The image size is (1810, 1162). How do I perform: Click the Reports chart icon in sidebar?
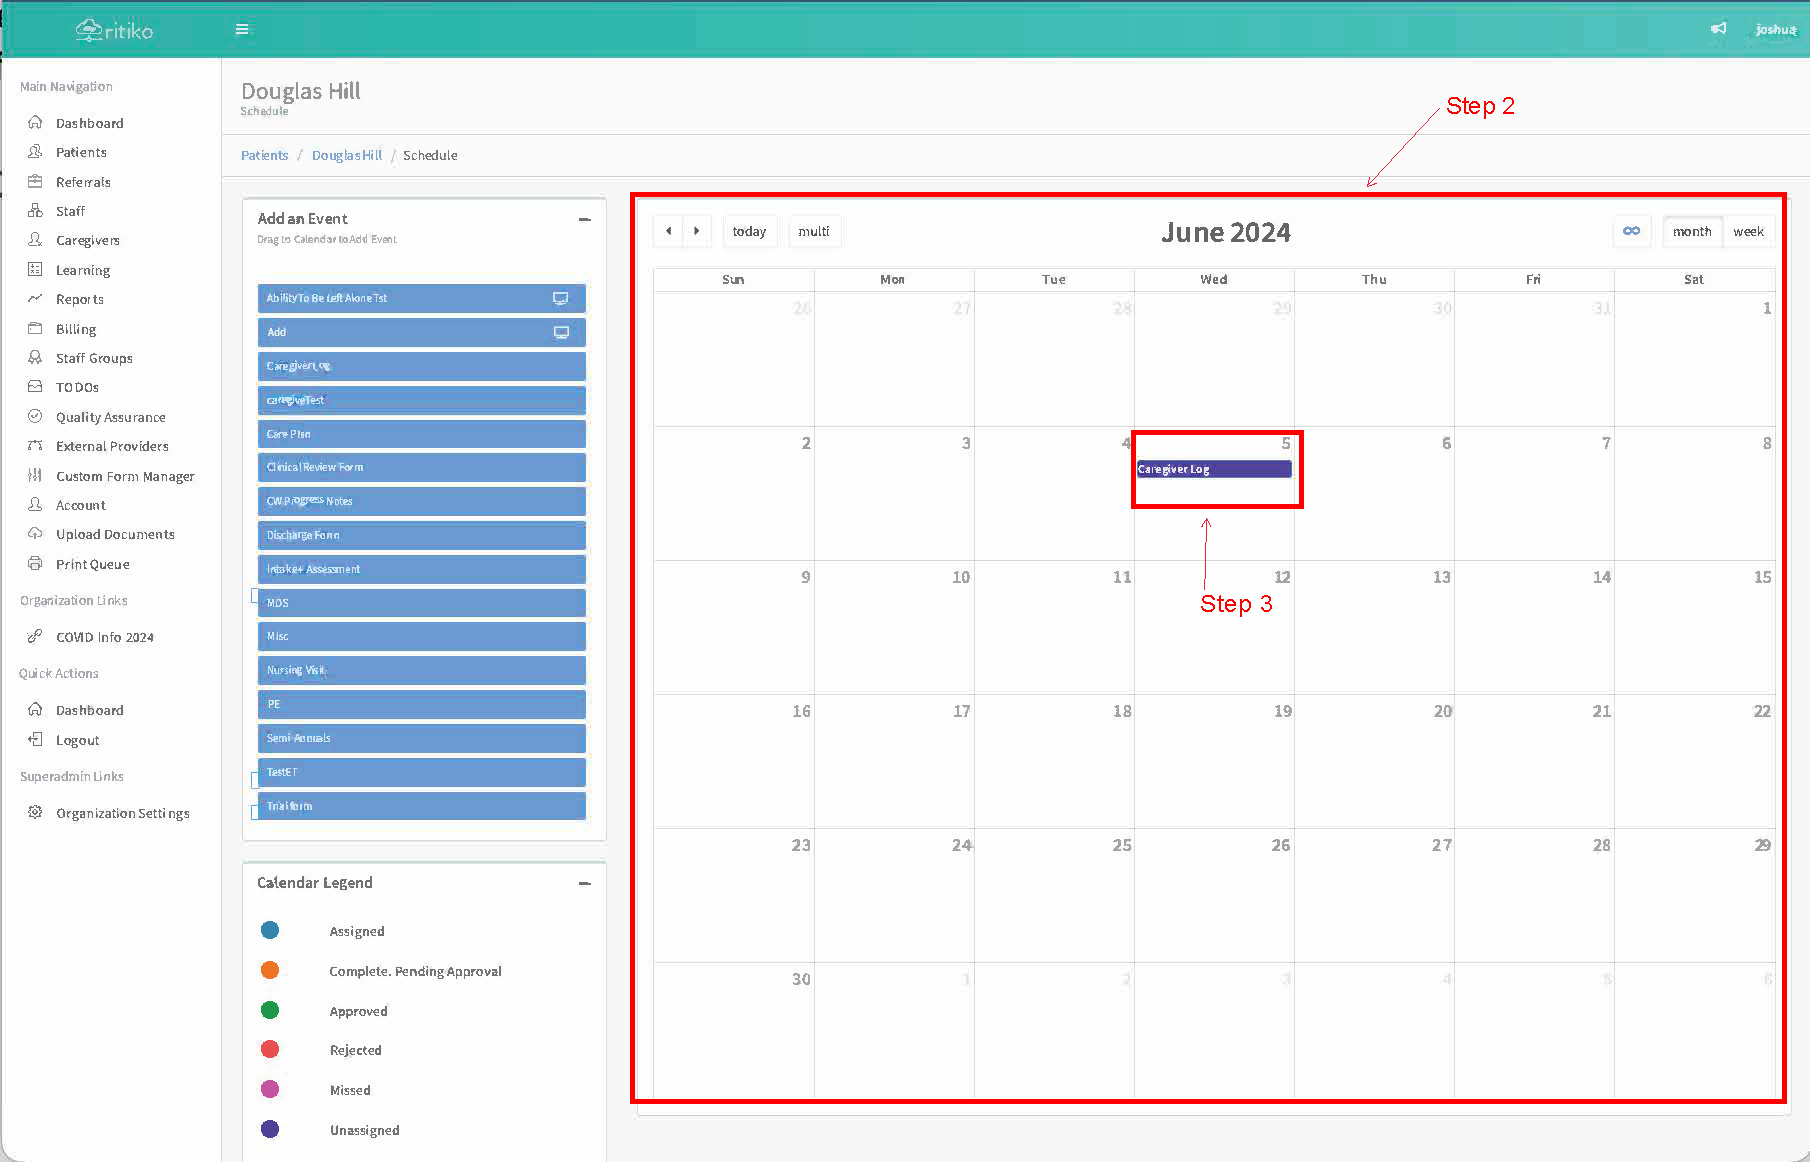(35, 299)
